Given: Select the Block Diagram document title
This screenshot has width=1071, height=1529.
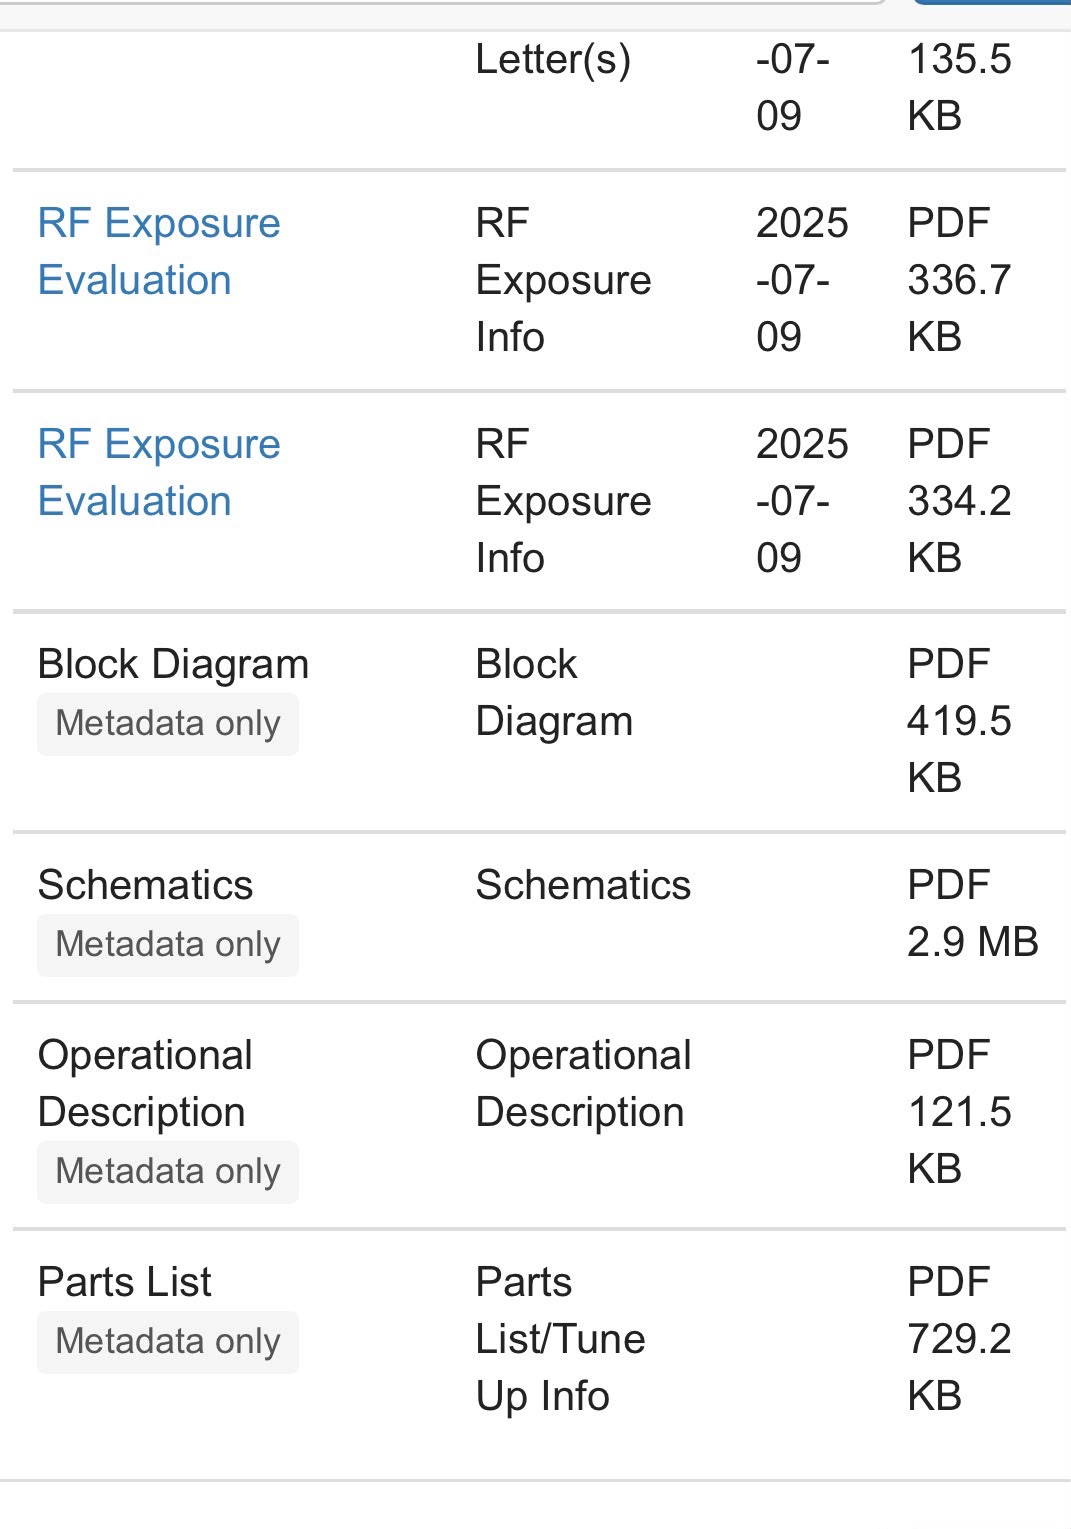Looking at the screenshot, I should pyautogui.click(x=173, y=664).
